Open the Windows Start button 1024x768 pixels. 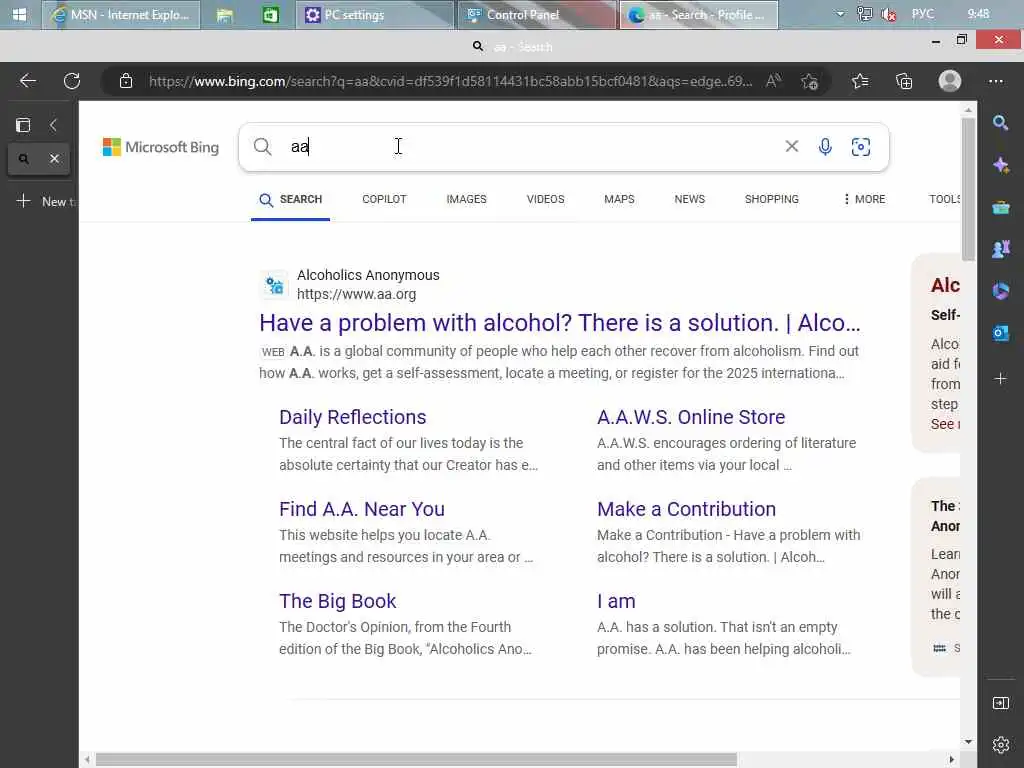click(x=19, y=14)
